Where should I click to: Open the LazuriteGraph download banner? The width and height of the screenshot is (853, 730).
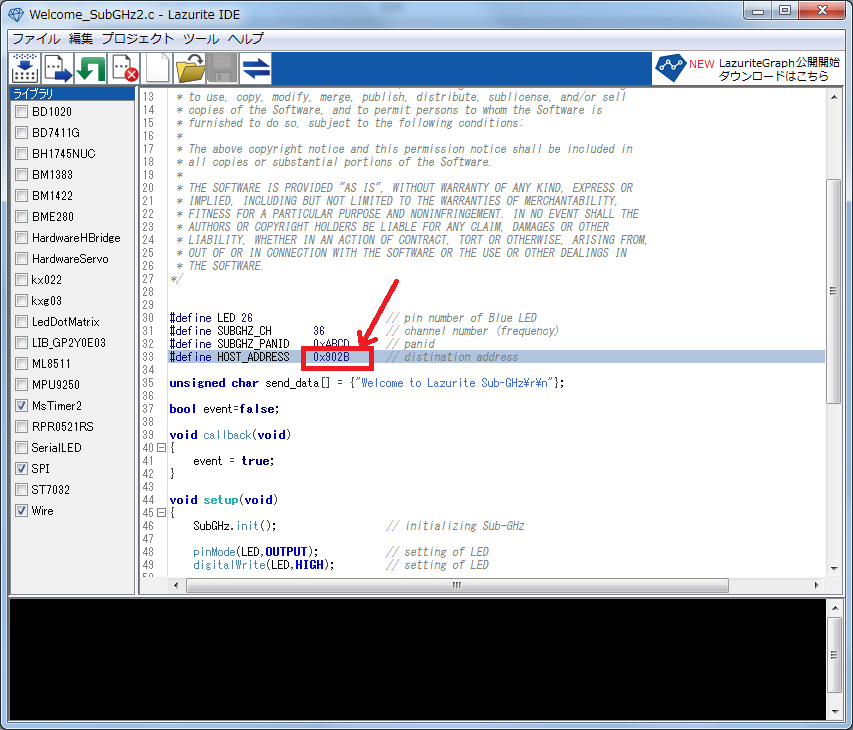click(748, 69)
